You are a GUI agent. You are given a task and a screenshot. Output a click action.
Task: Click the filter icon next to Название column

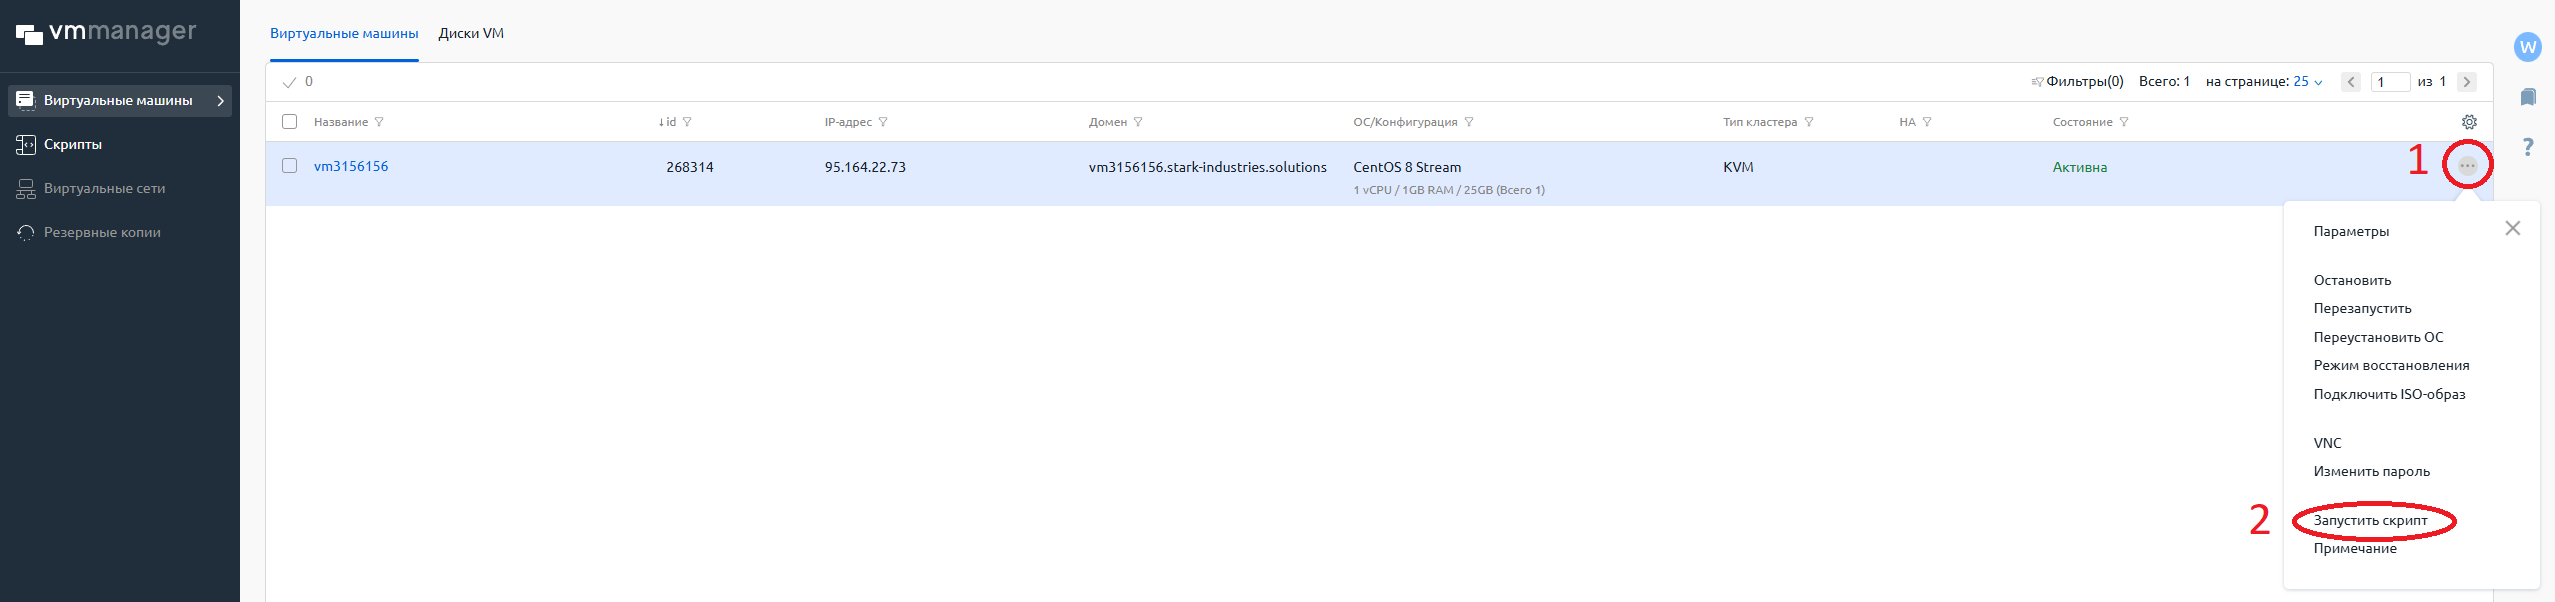coord(379,122)
